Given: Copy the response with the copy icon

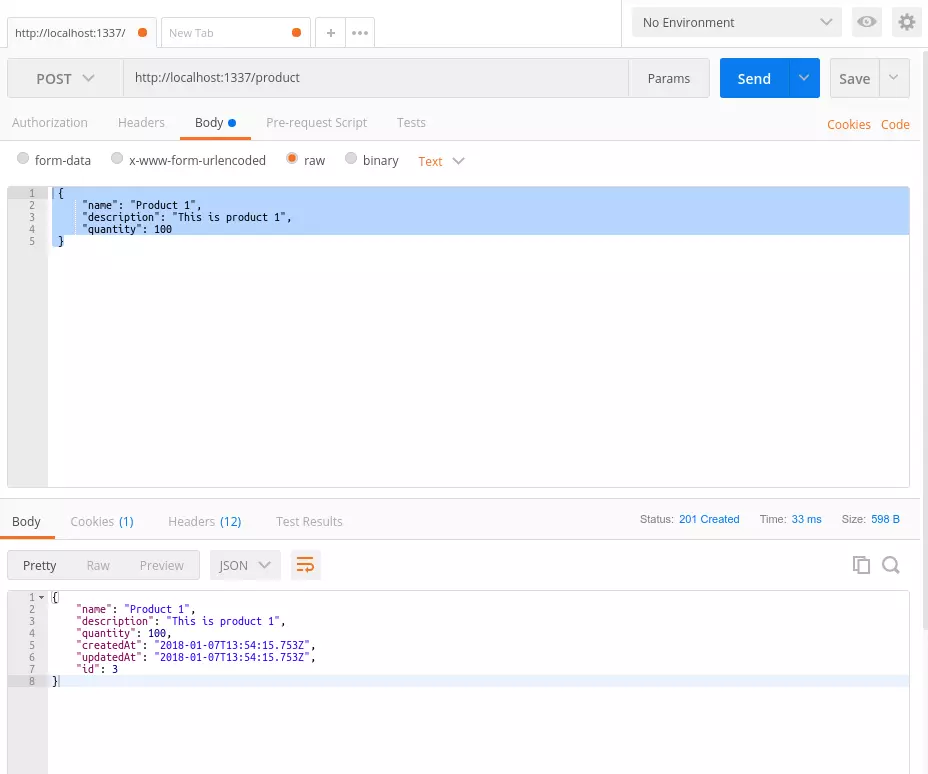Looking at the screenshot, I should click(861, 565).
